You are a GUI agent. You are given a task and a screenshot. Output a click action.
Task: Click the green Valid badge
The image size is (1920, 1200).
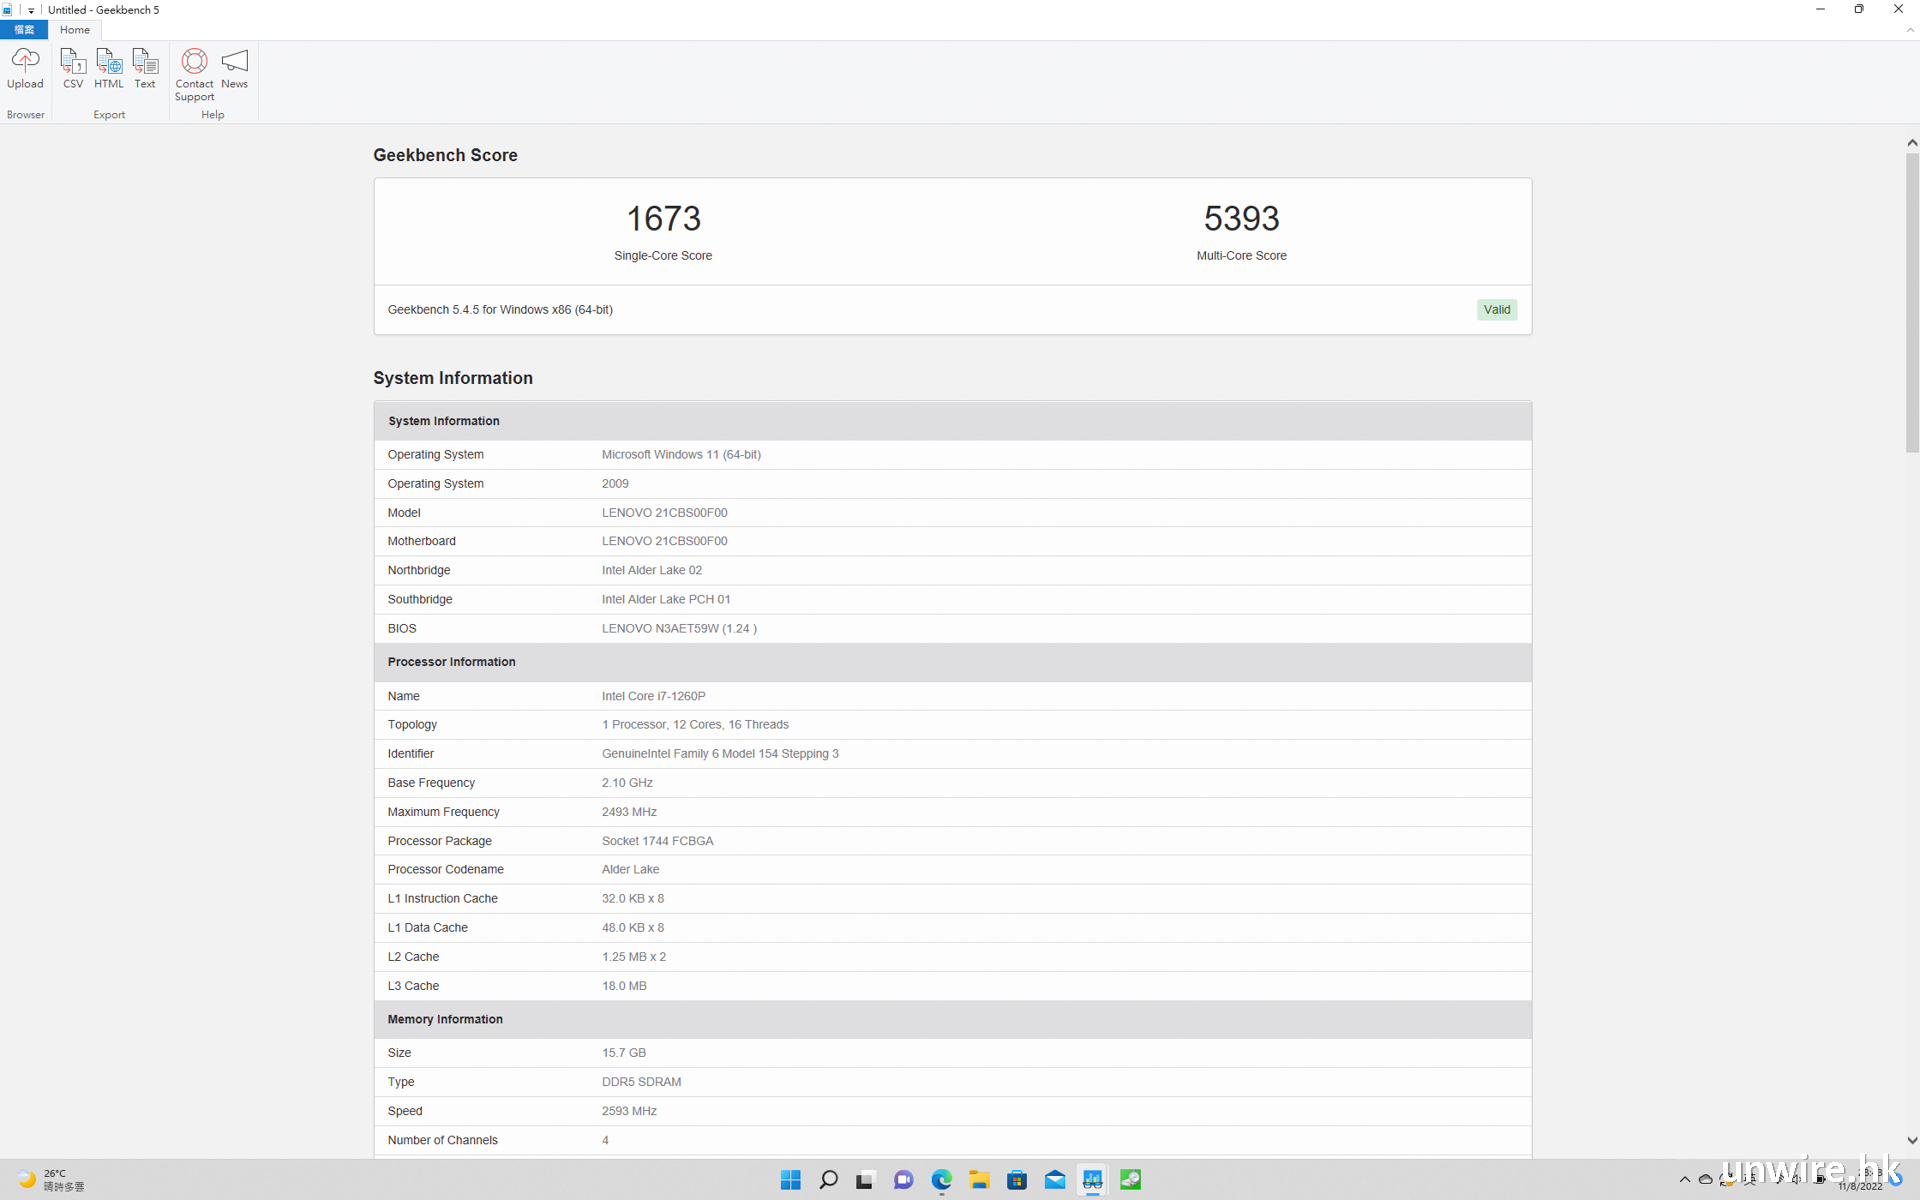[x=1496, y=310]
